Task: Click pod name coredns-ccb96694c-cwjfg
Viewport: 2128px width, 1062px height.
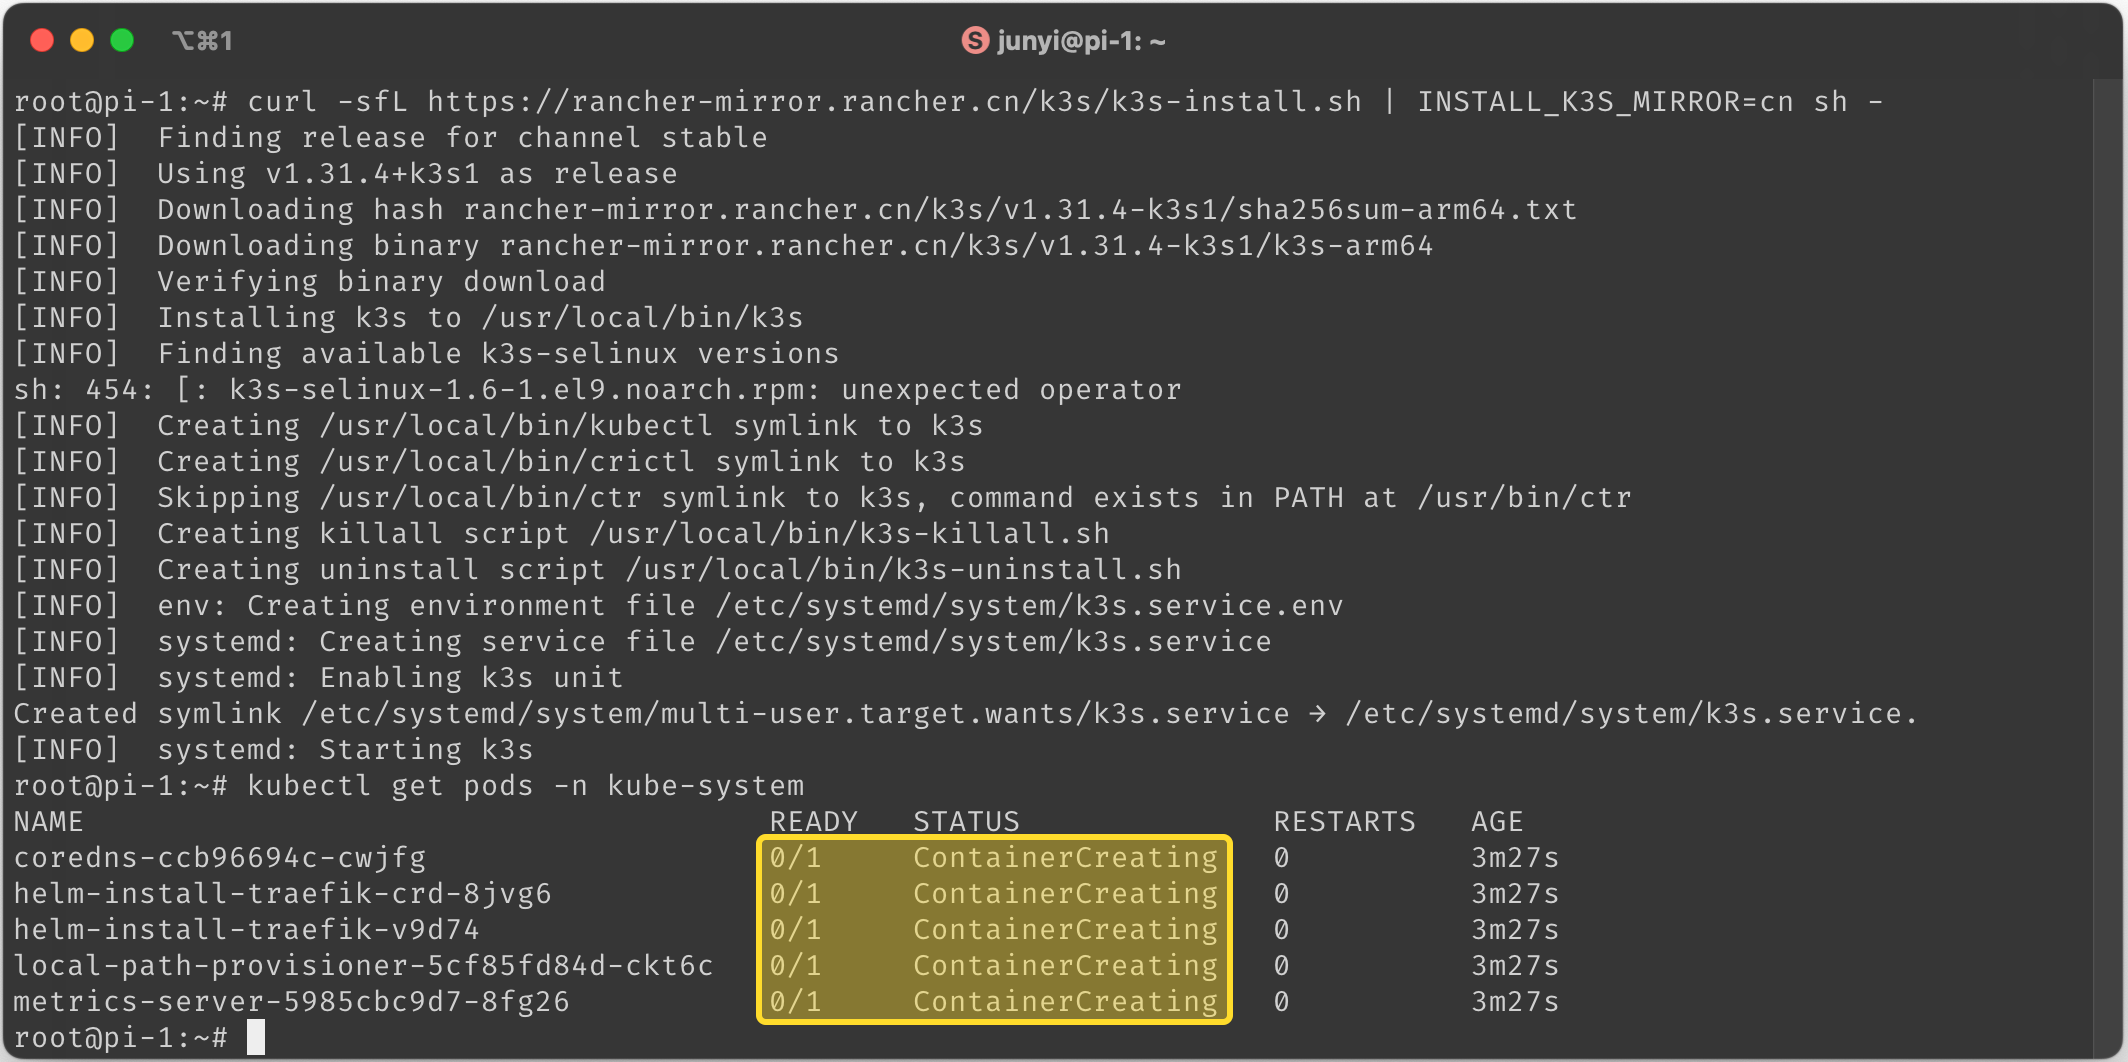Action: pos(220,858)
